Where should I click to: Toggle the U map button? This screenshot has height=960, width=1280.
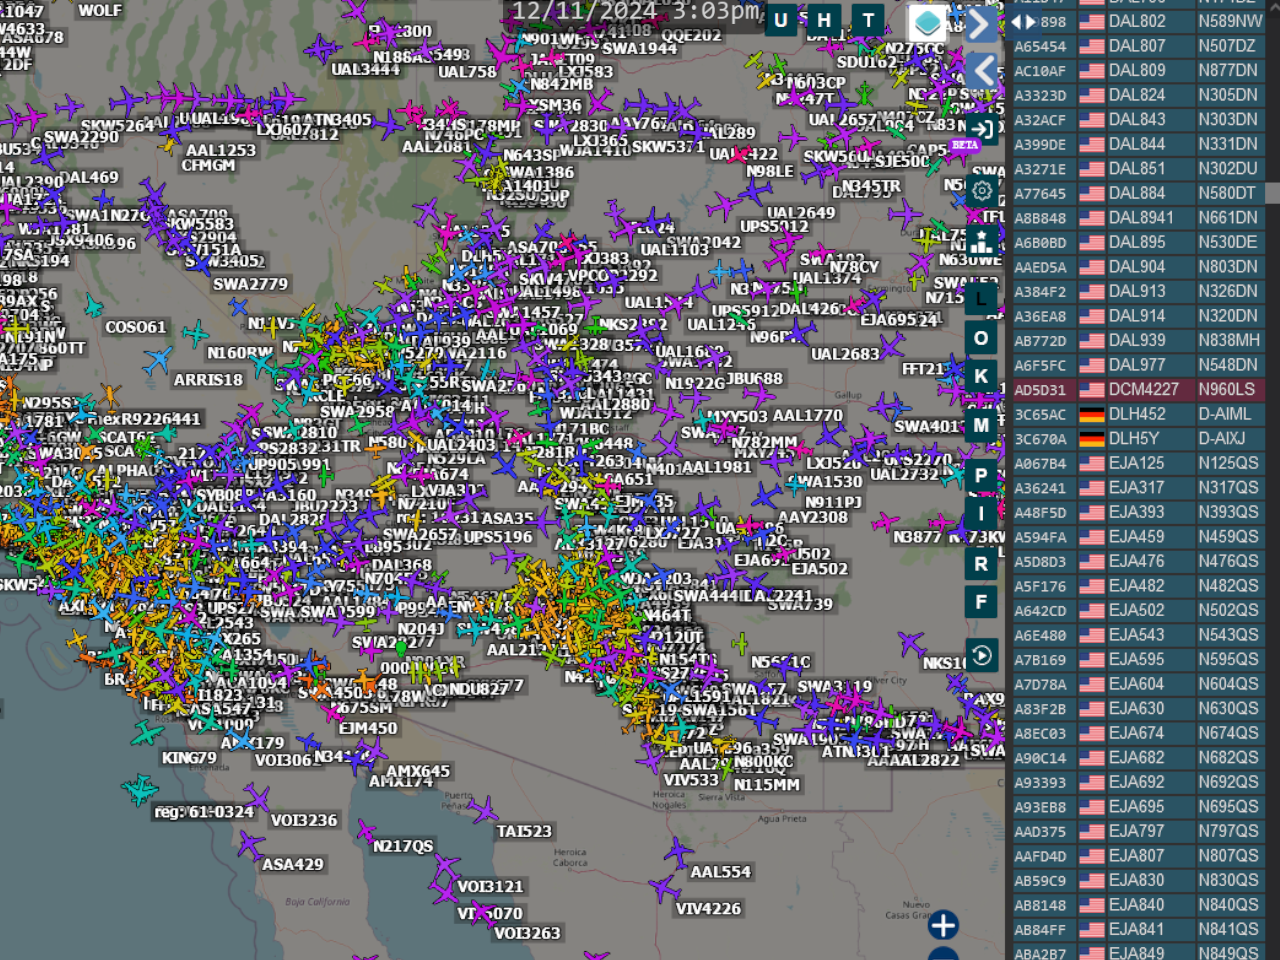781,20
